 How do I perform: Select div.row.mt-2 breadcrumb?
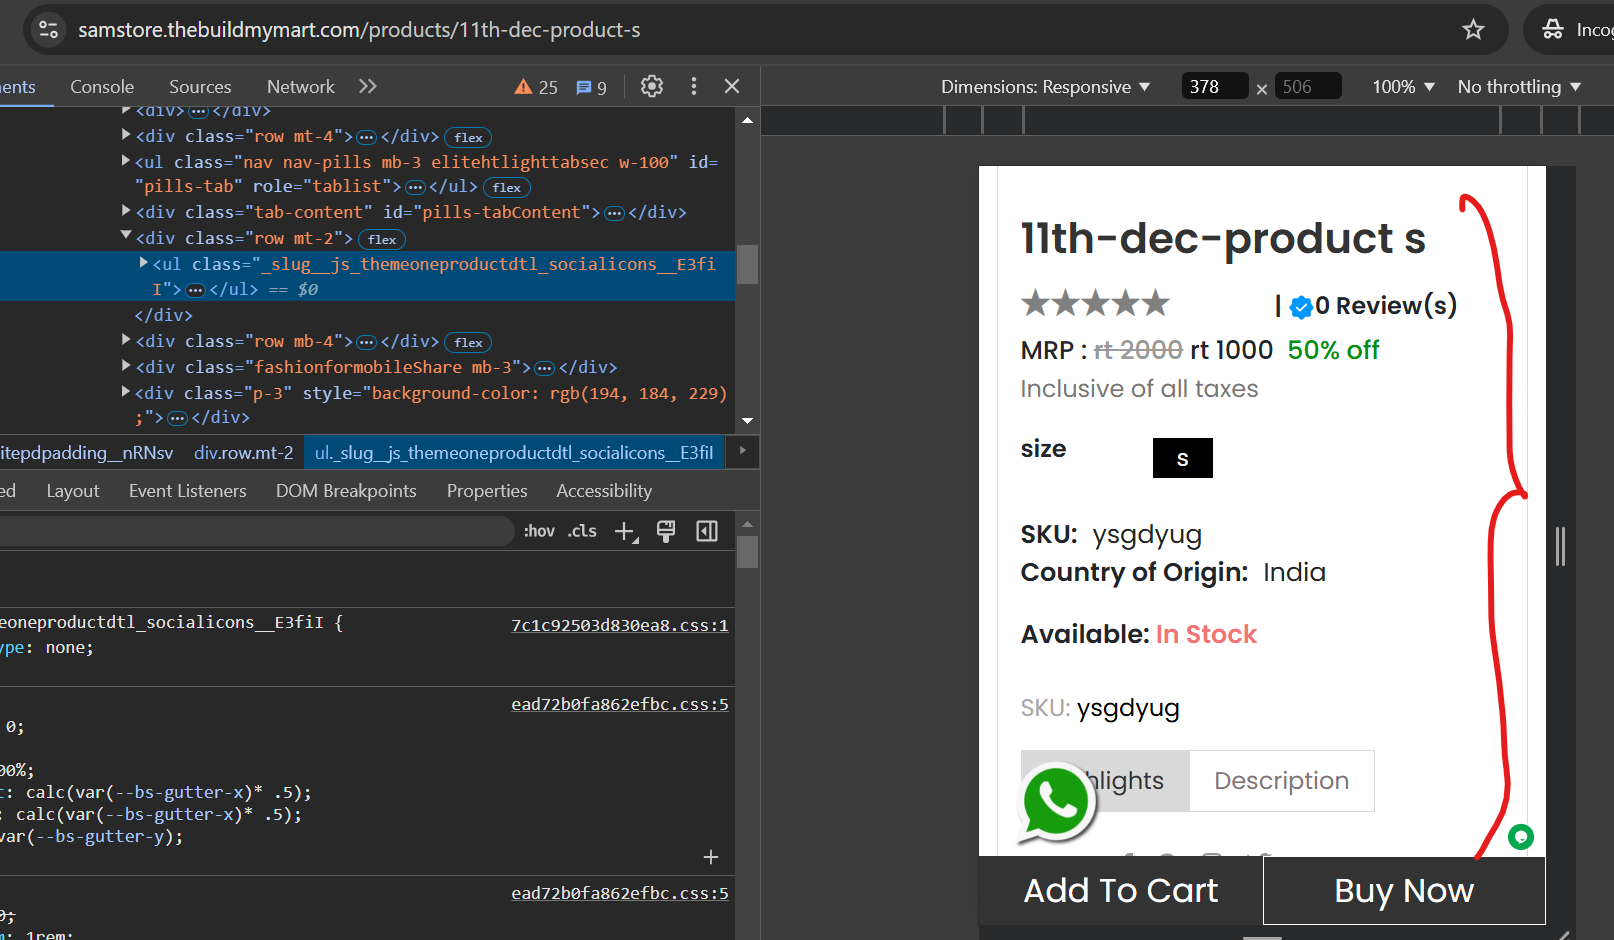(244, 453)
